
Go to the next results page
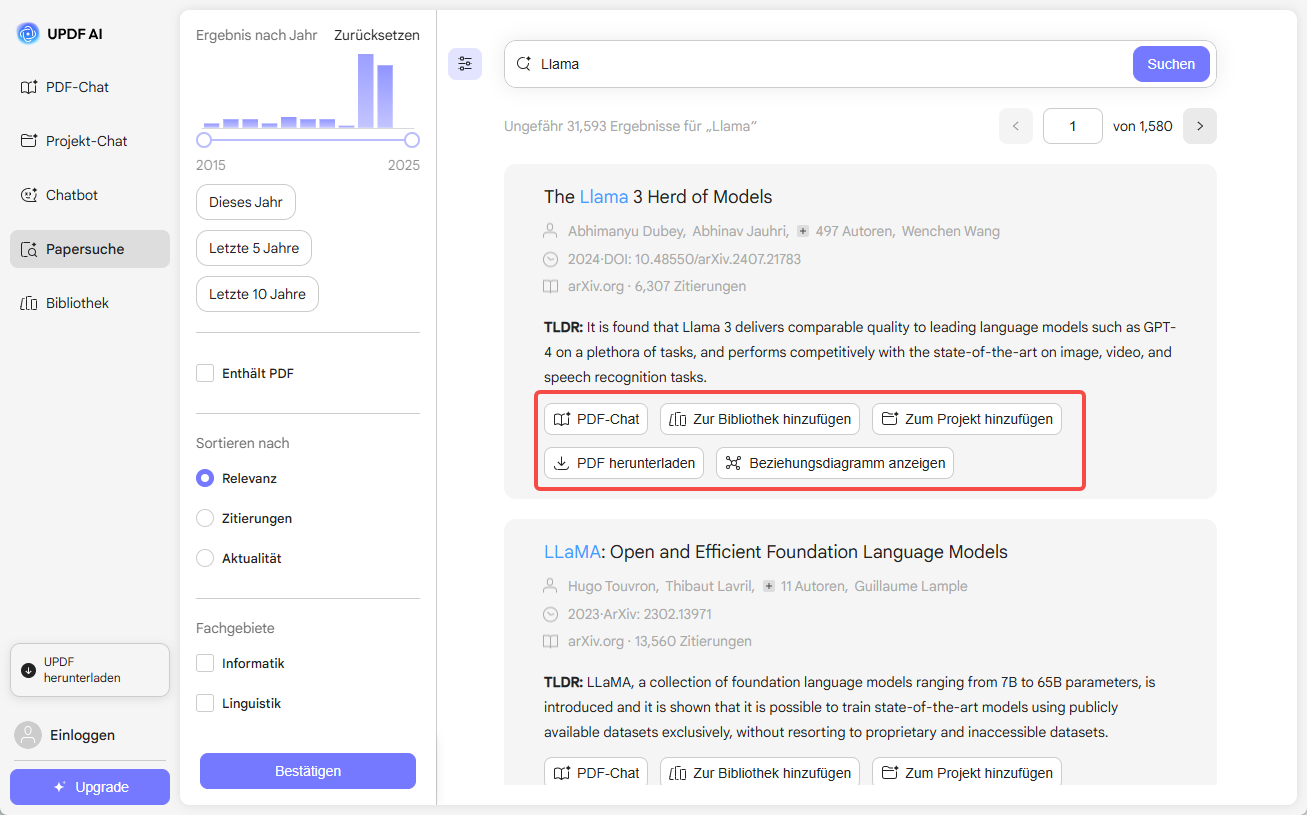1200,126
